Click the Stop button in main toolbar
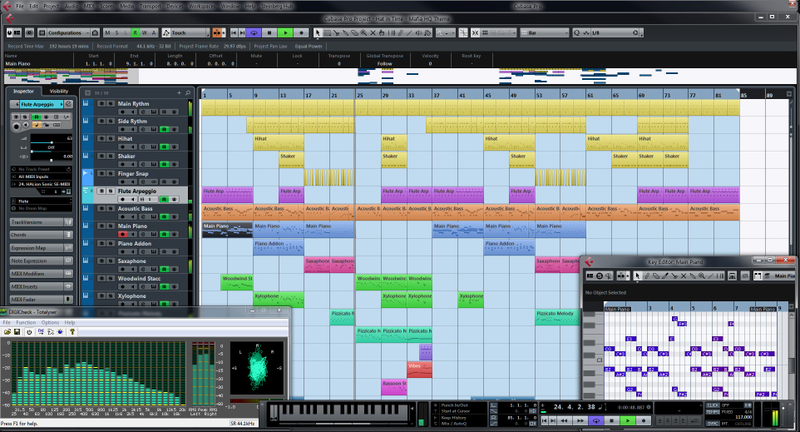Viewport: 800px width, 432px height. 269,33
